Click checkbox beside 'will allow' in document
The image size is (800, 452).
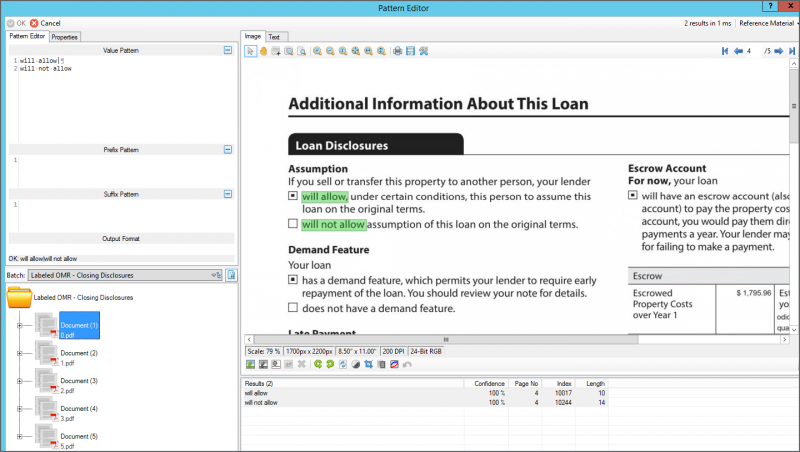pyautogui.click(x=293, y=195)
